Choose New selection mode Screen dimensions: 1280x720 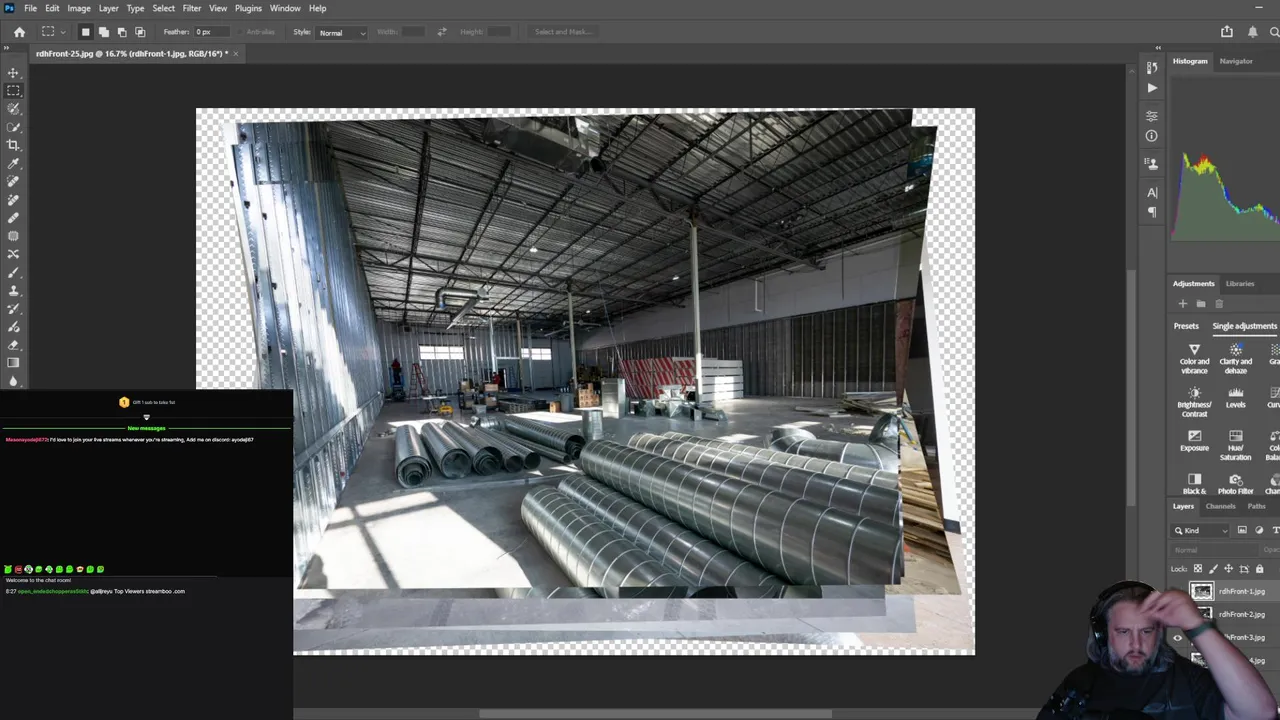(85, 32)
